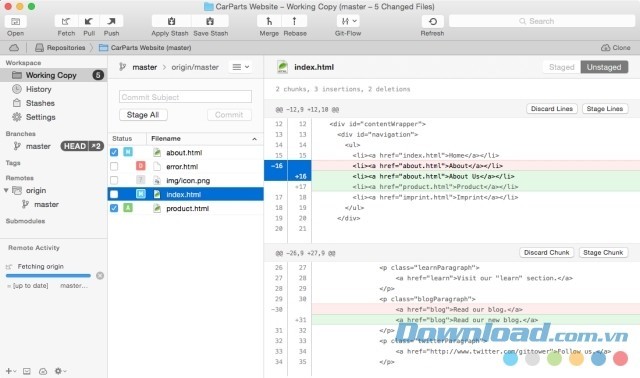Select img/icon.png in the file list

(x=186, y=180)
